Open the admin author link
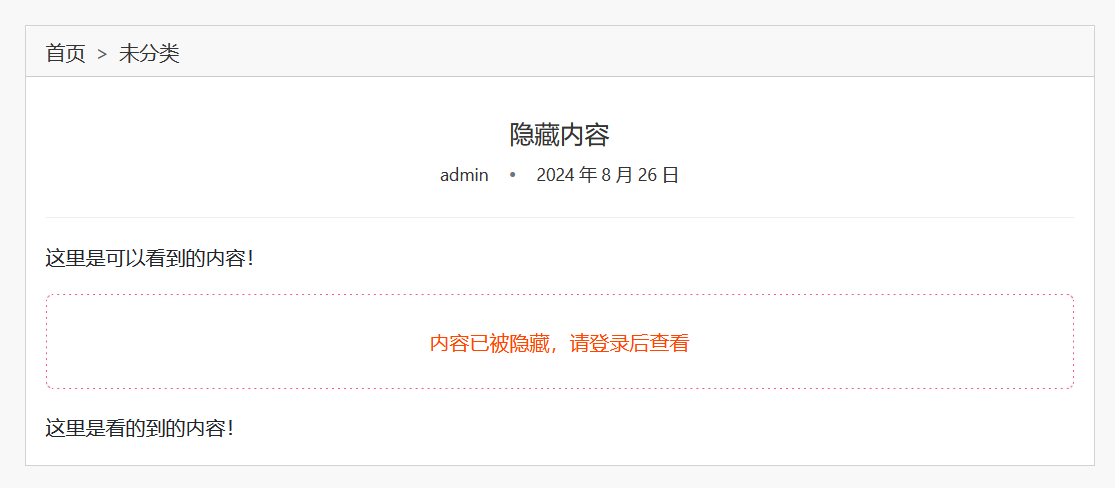Screen dimensions: 1115x488 (464, 175)
